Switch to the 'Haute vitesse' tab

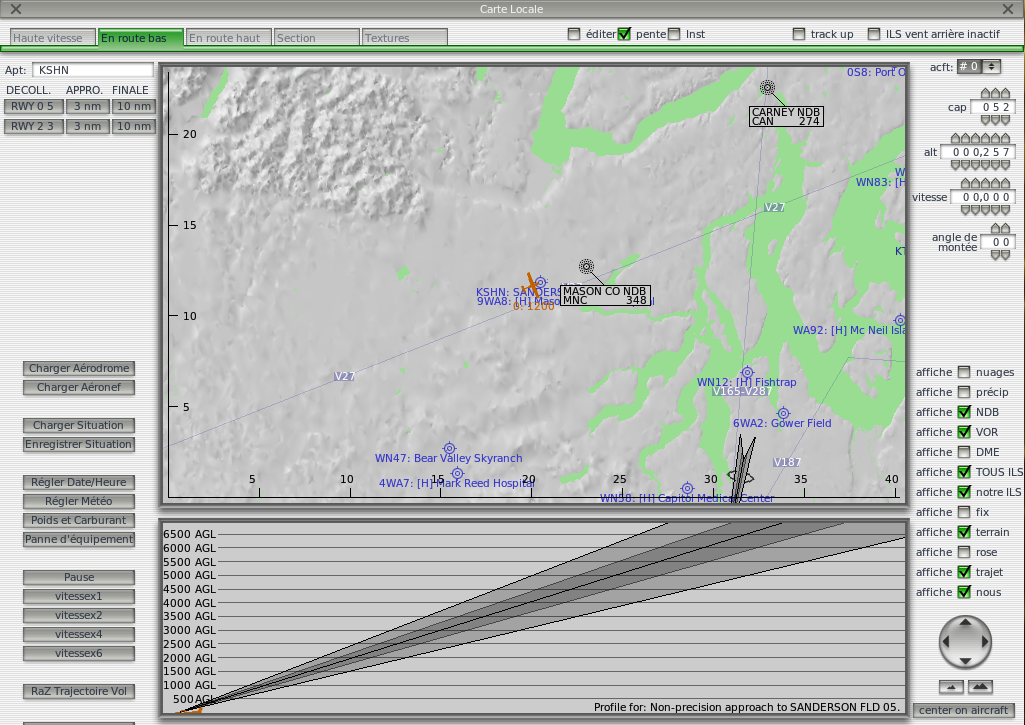point(53,38)
